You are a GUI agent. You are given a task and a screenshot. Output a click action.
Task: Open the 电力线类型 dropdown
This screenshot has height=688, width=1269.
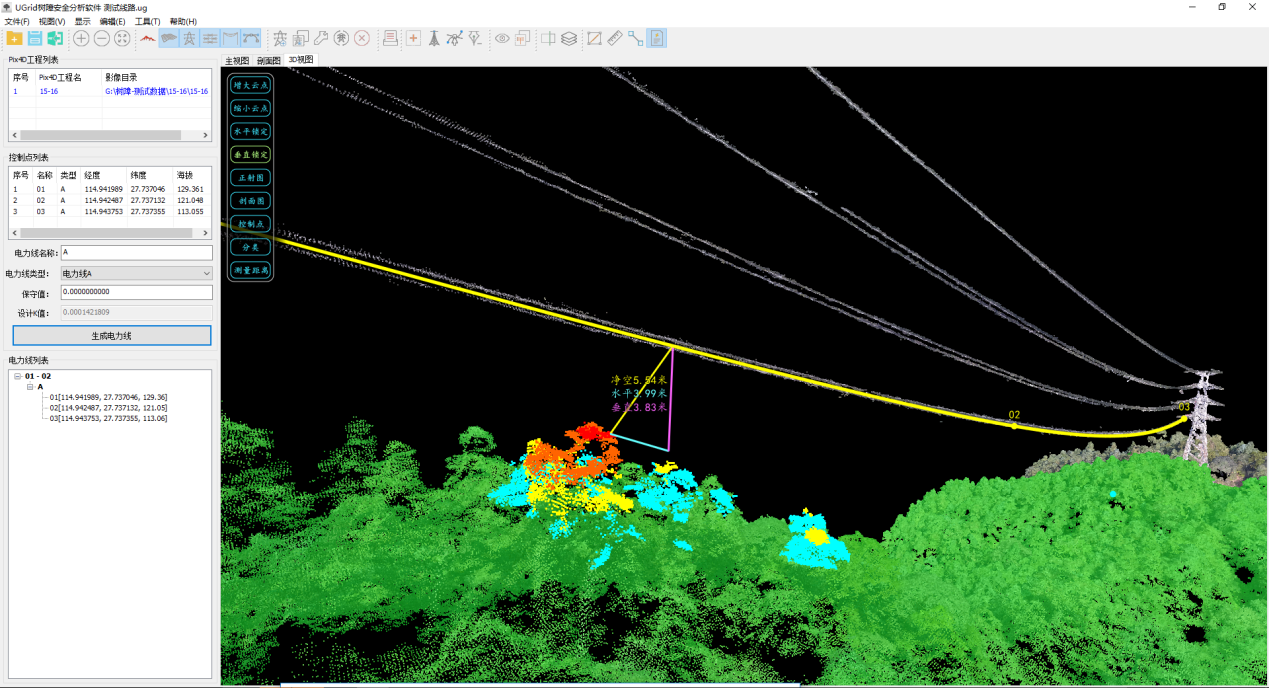point(136,273)
